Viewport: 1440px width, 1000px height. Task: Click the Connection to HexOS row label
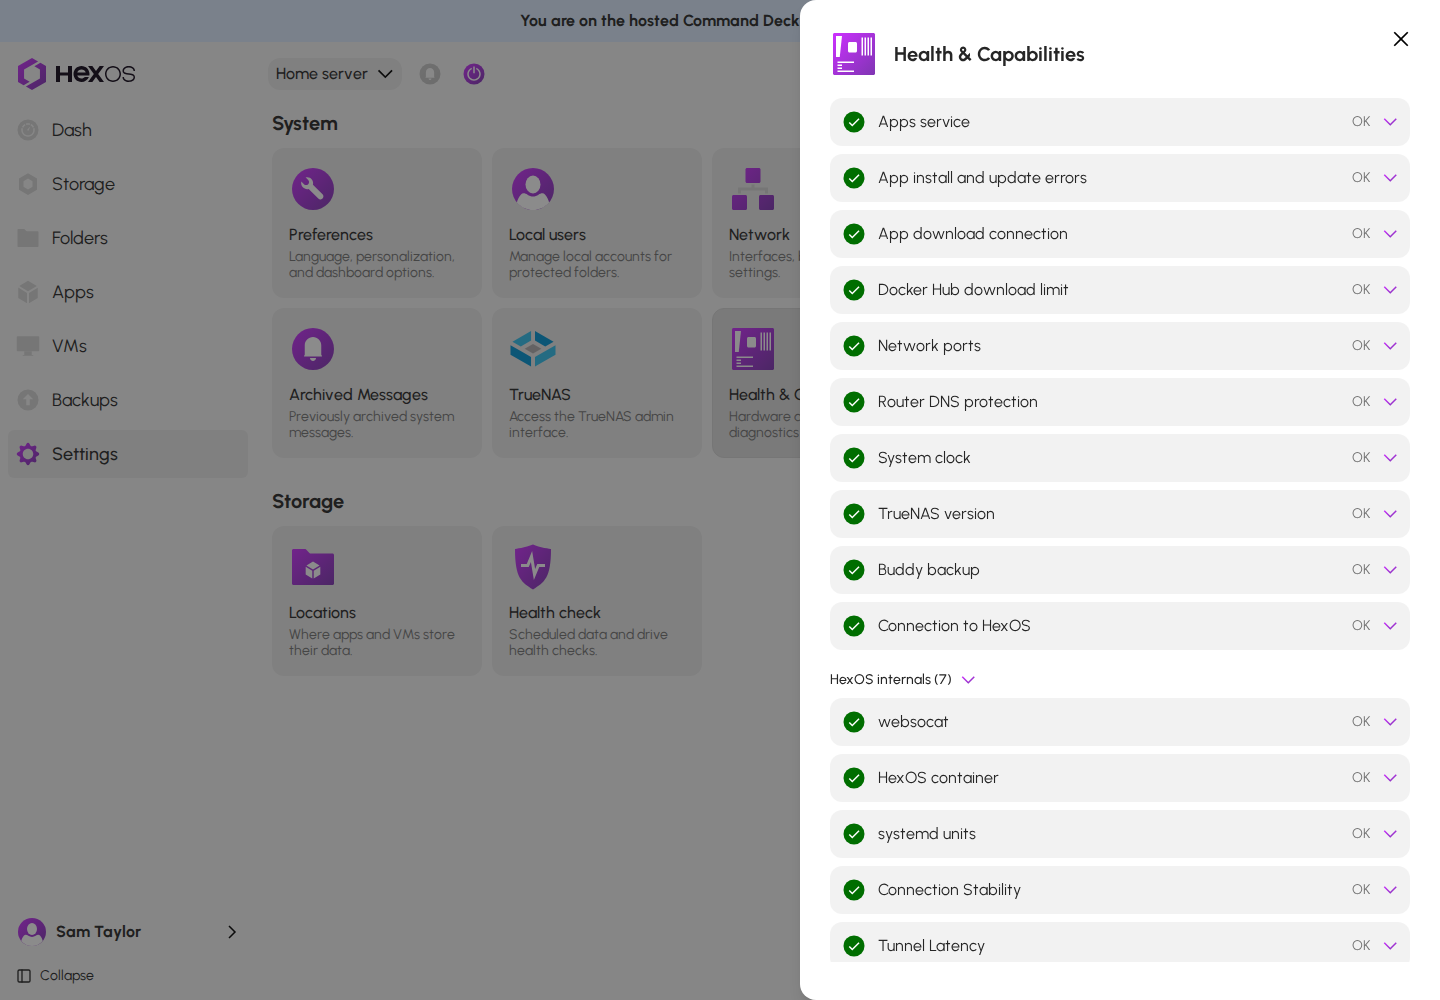pos(954,626)
